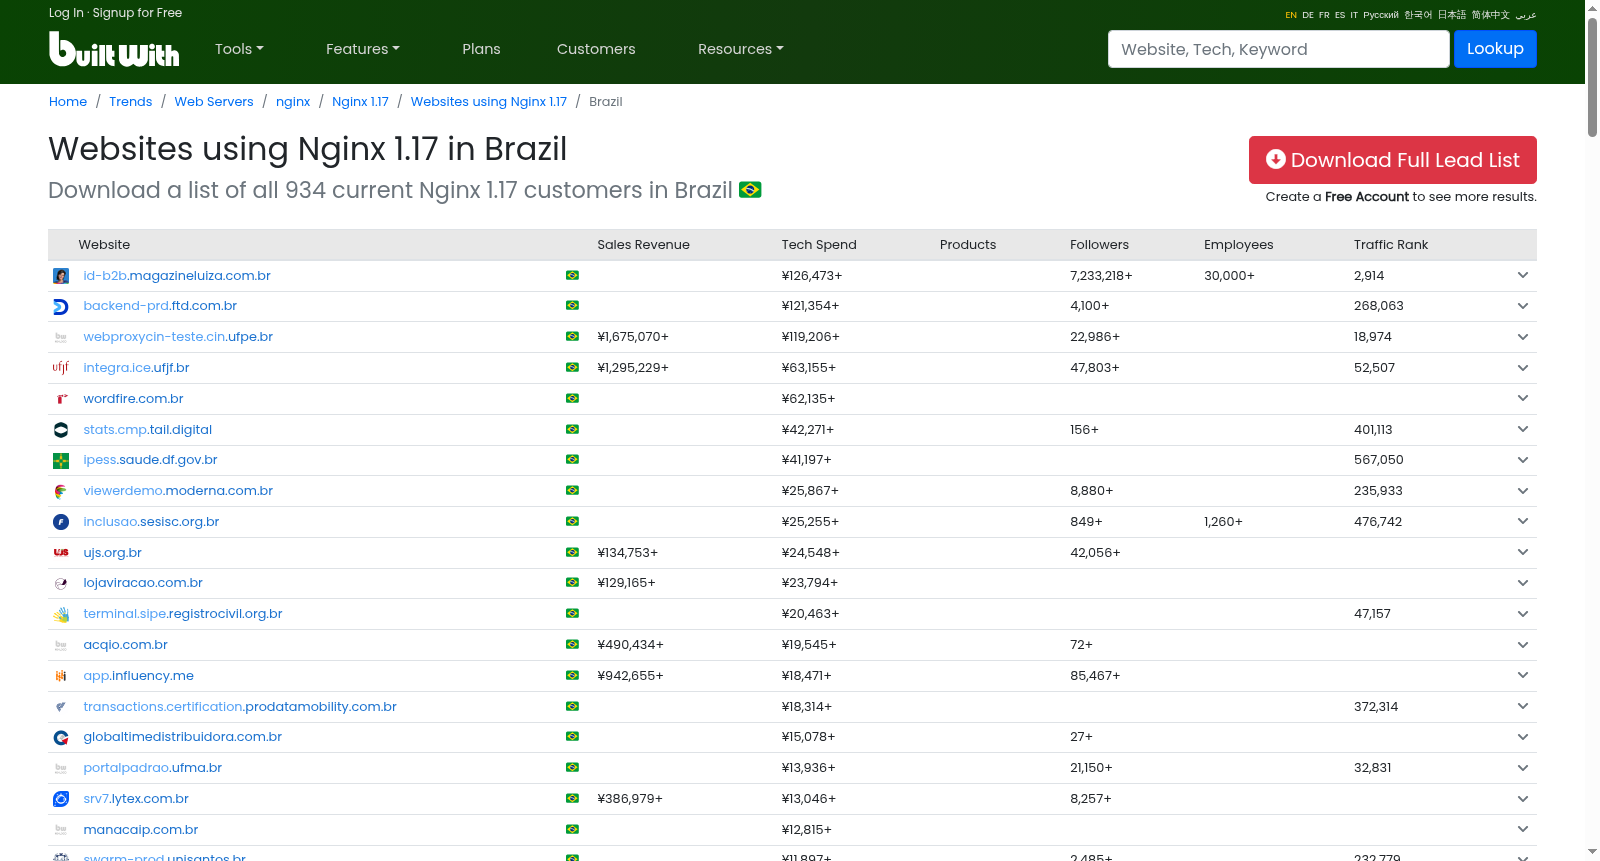Click Brazil flag in ujs.org.br row

pyautogui.click(x=572, y=552)
